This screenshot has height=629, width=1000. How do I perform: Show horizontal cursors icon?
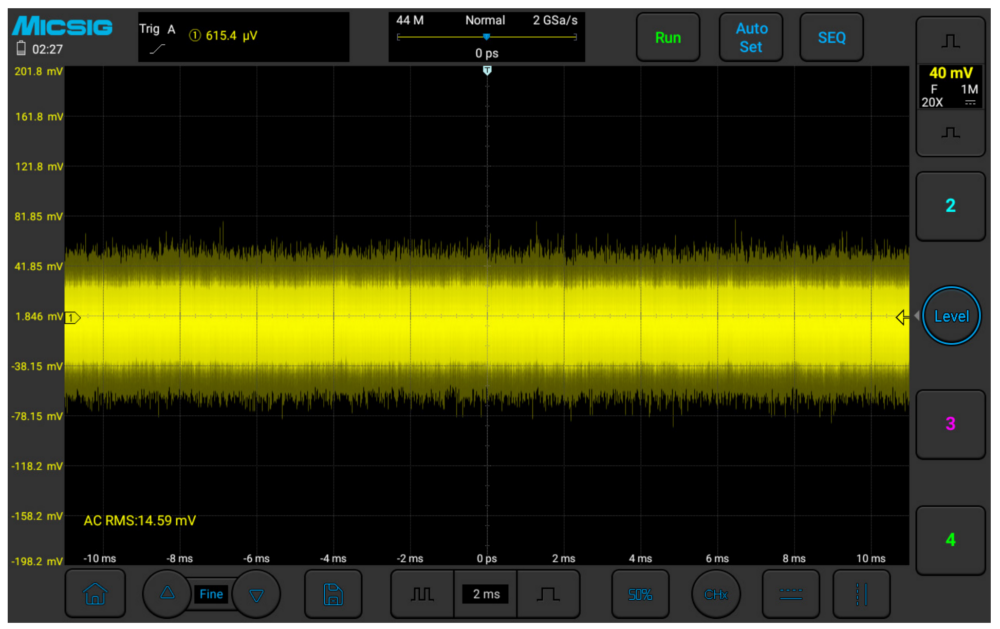click(790, 594)
